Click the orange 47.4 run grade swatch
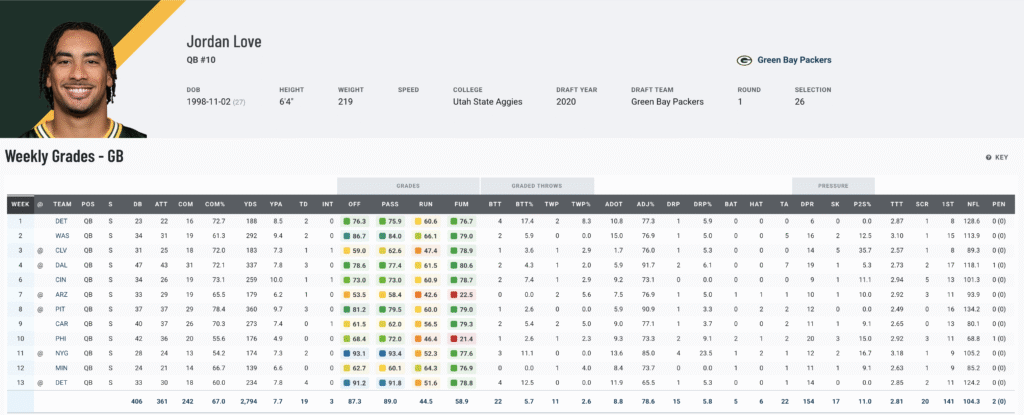The width and height of the screenshot is (1024, 415). tap(420, 250)
